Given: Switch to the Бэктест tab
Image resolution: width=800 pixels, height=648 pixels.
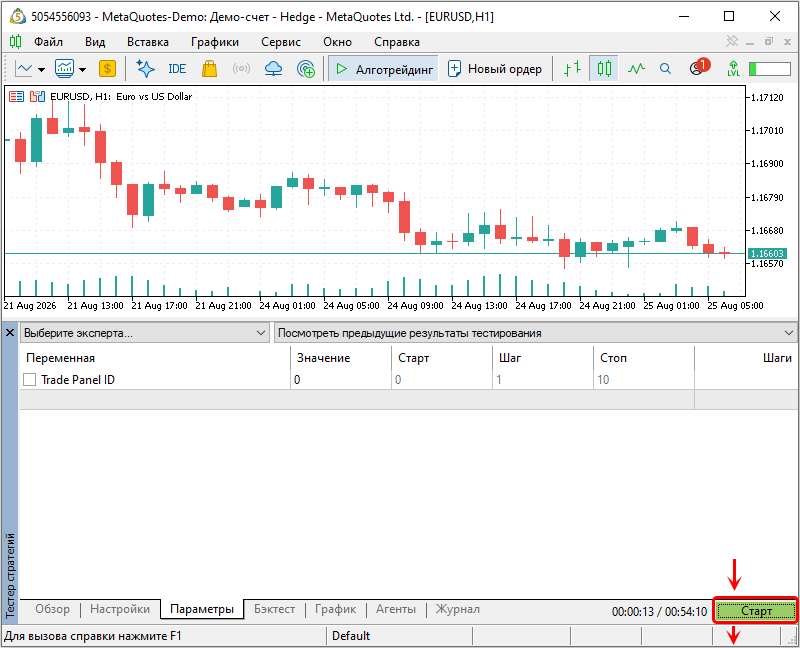Looking at the screenshot, I should pyautogui.click(x=274, y=609).
